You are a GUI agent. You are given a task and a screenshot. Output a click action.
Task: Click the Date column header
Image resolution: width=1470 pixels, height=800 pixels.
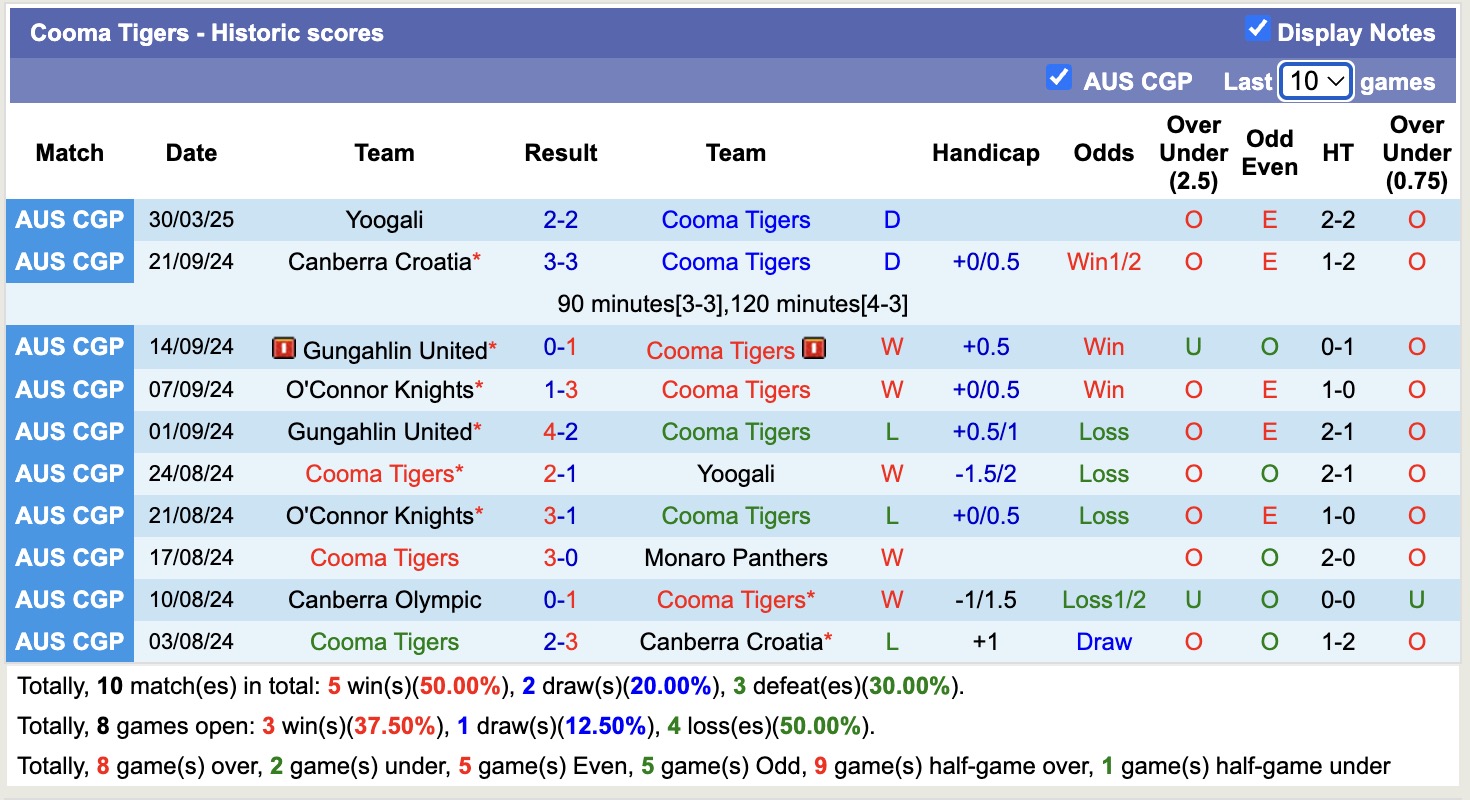click(x=190, y=152)
